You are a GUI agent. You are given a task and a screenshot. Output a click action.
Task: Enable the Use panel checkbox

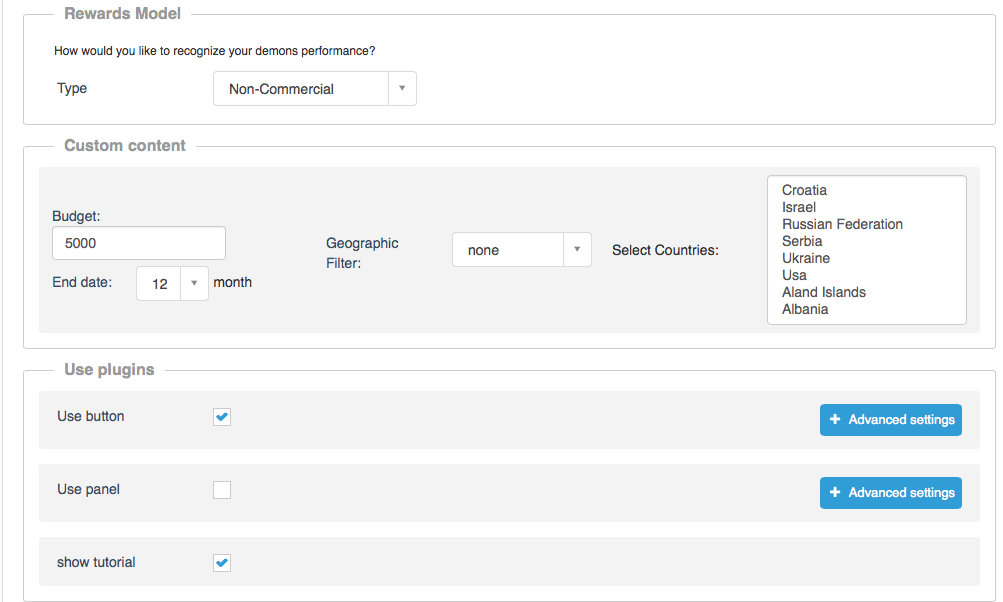pos(222,490)
